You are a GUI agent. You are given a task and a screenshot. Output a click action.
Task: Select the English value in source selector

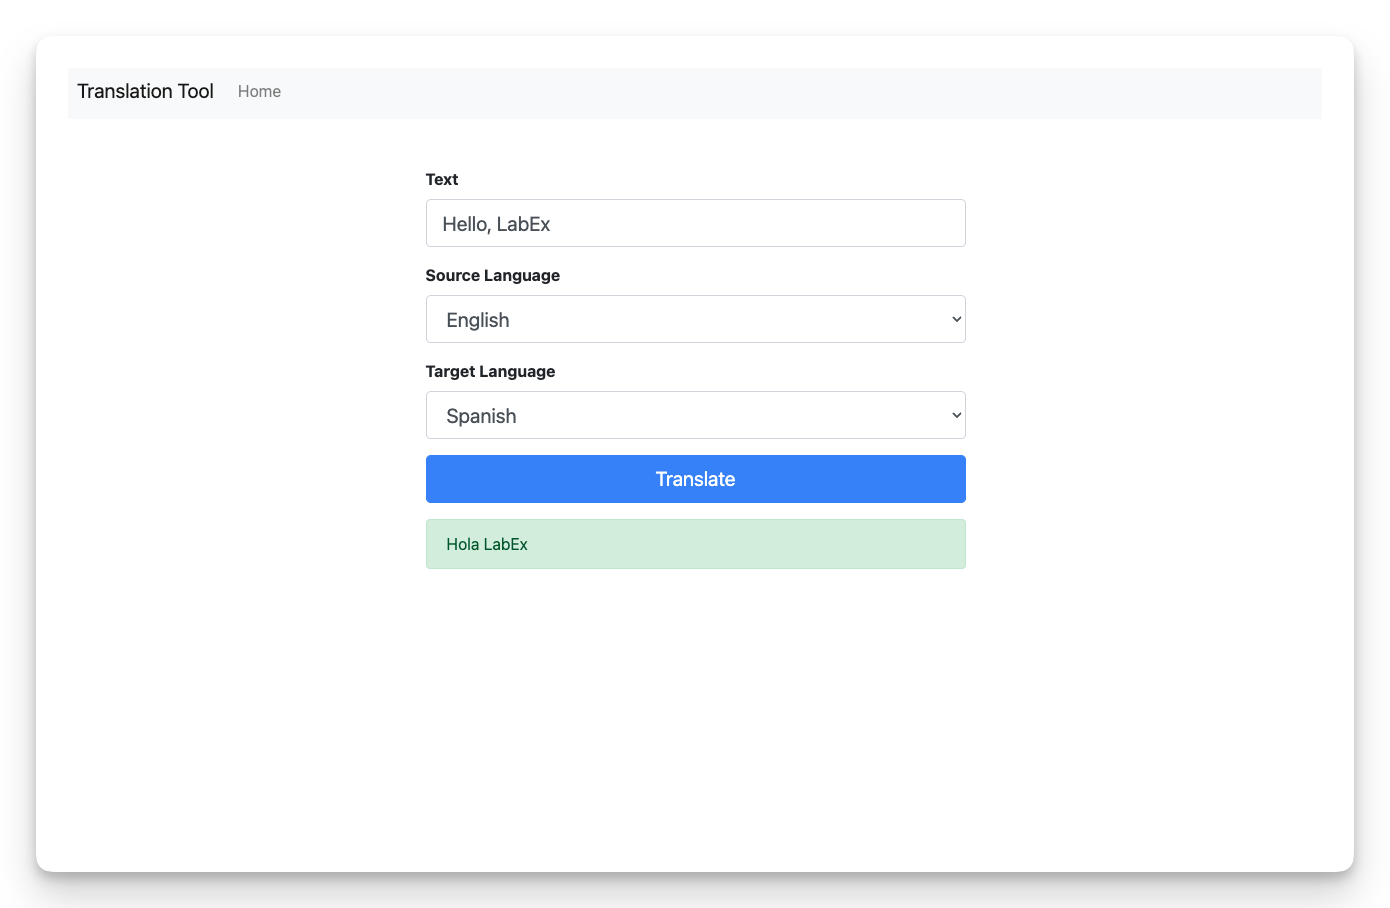click(478, 320)
